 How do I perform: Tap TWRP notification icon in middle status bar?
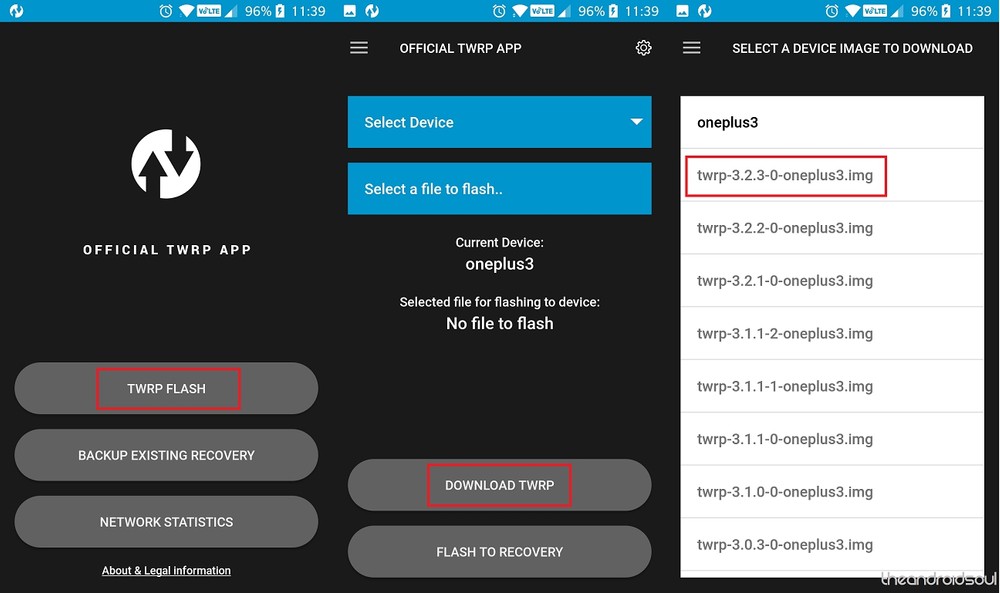[x=372, y=11]
